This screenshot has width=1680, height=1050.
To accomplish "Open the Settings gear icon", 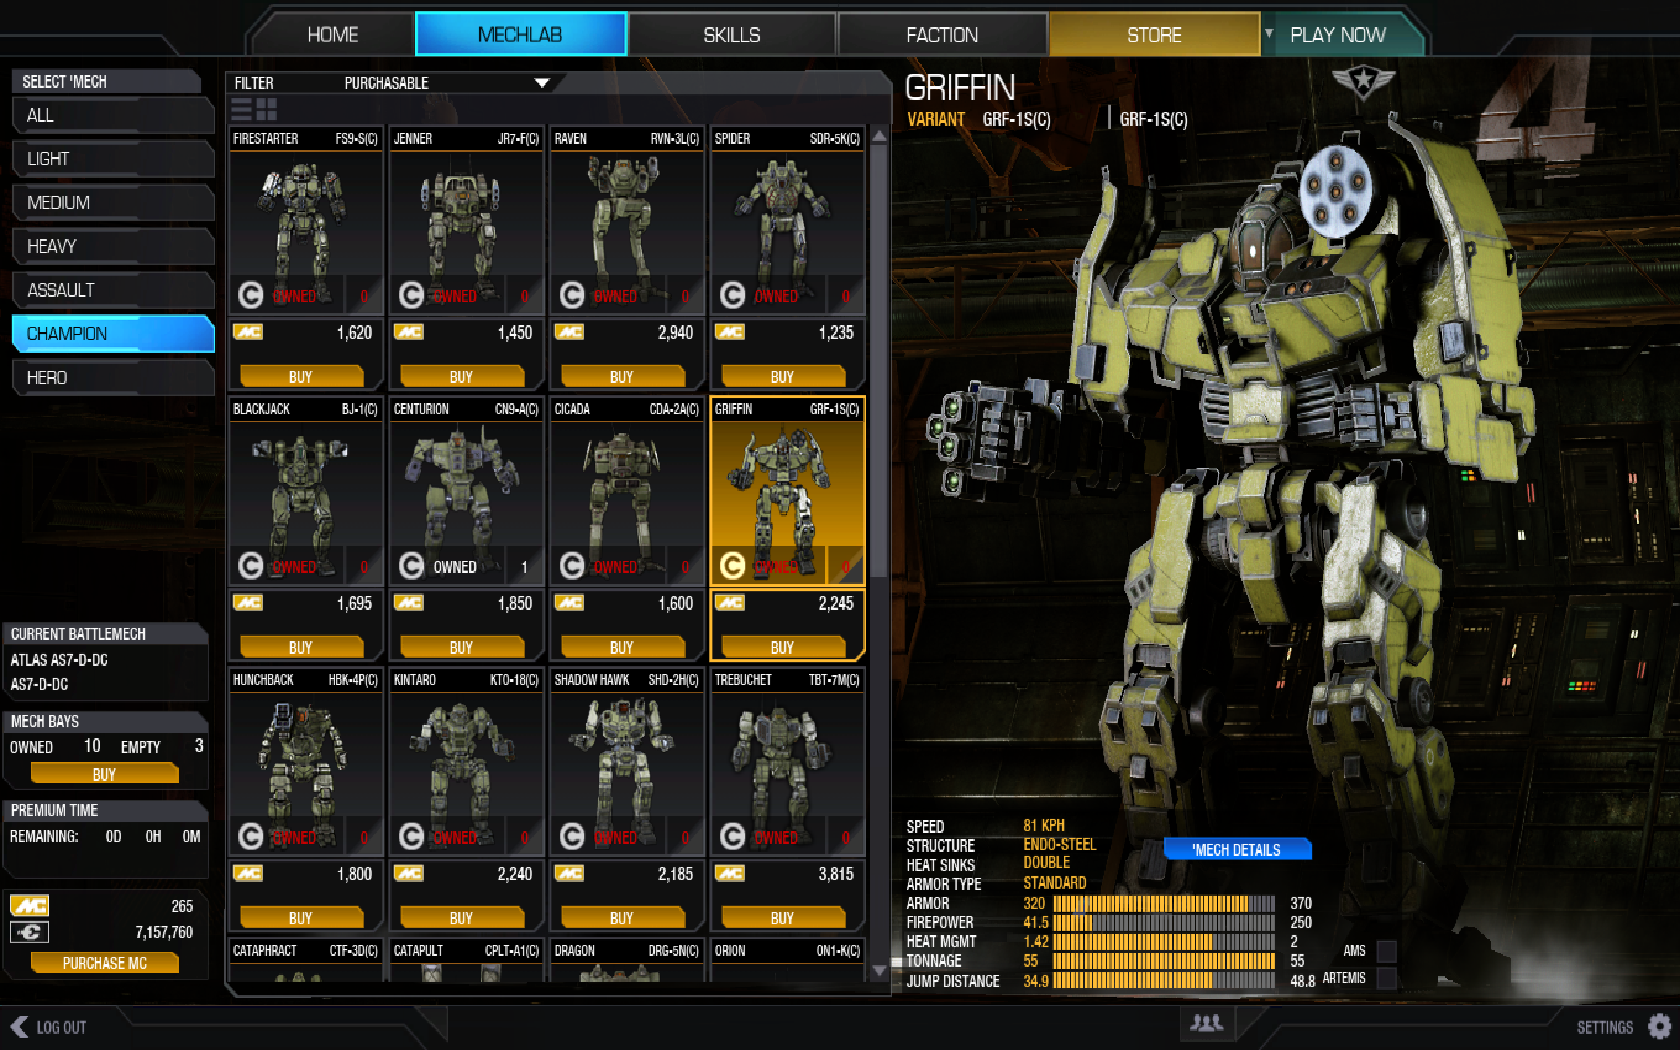I will click(1659, 1026).
